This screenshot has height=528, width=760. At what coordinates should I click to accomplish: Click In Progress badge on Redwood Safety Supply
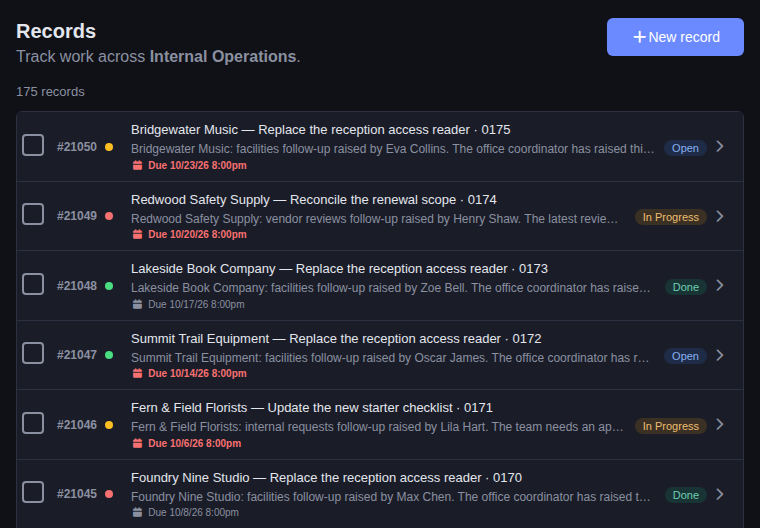[670, 217]
